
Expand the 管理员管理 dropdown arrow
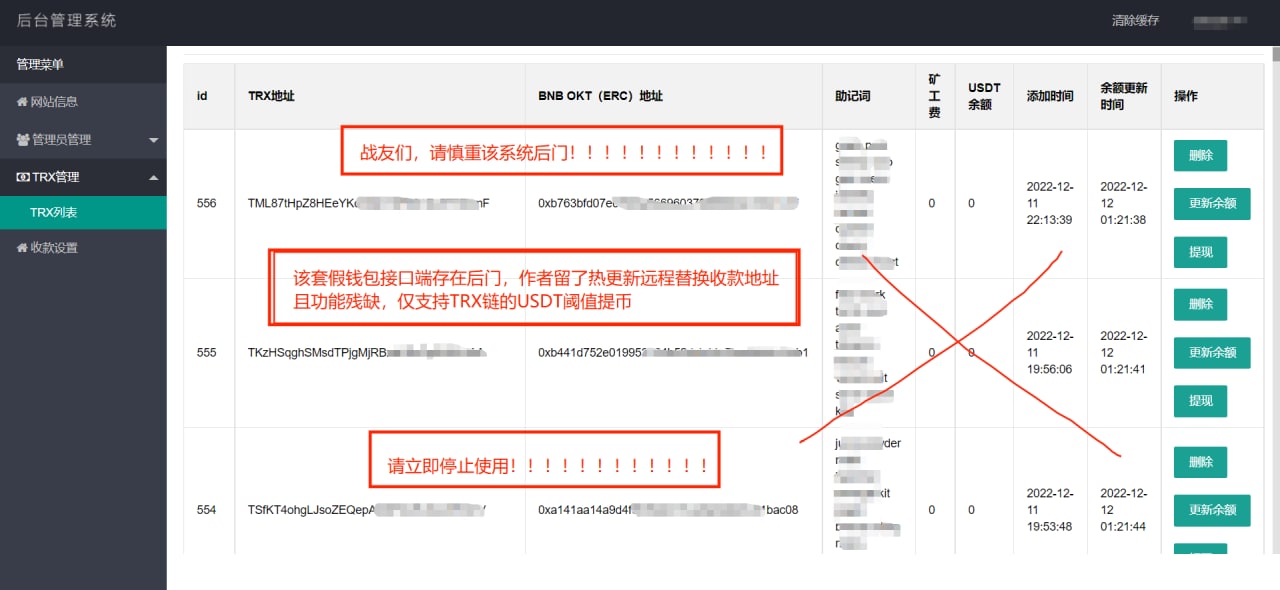coord(153,140)
